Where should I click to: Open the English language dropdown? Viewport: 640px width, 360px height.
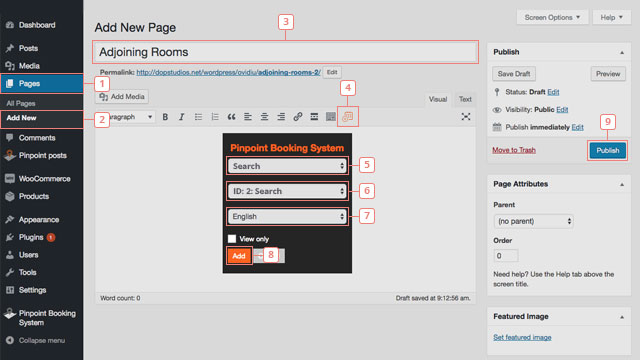[287, 216]
